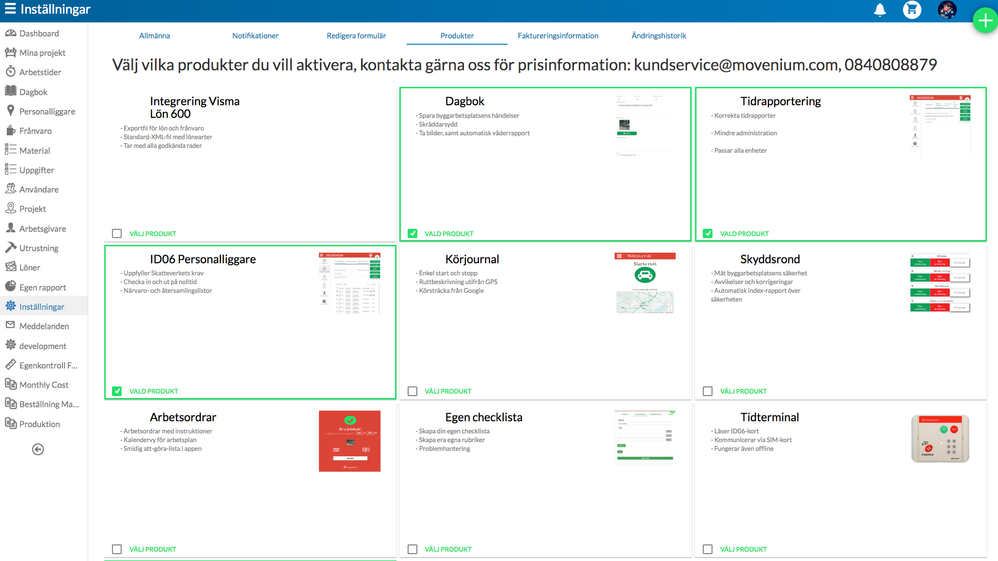Click the Monthly Cost sidebar icon
Screen dimensions: 998x561
[x=11, y=384]
